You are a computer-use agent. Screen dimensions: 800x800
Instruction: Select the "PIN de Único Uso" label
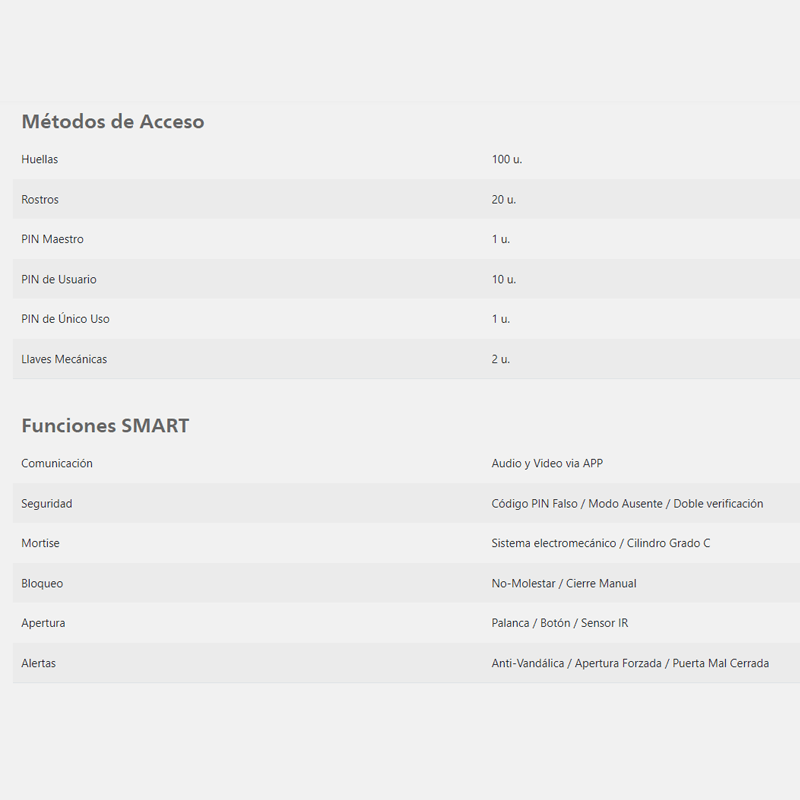pyautogui.click(x=65, y=319)
